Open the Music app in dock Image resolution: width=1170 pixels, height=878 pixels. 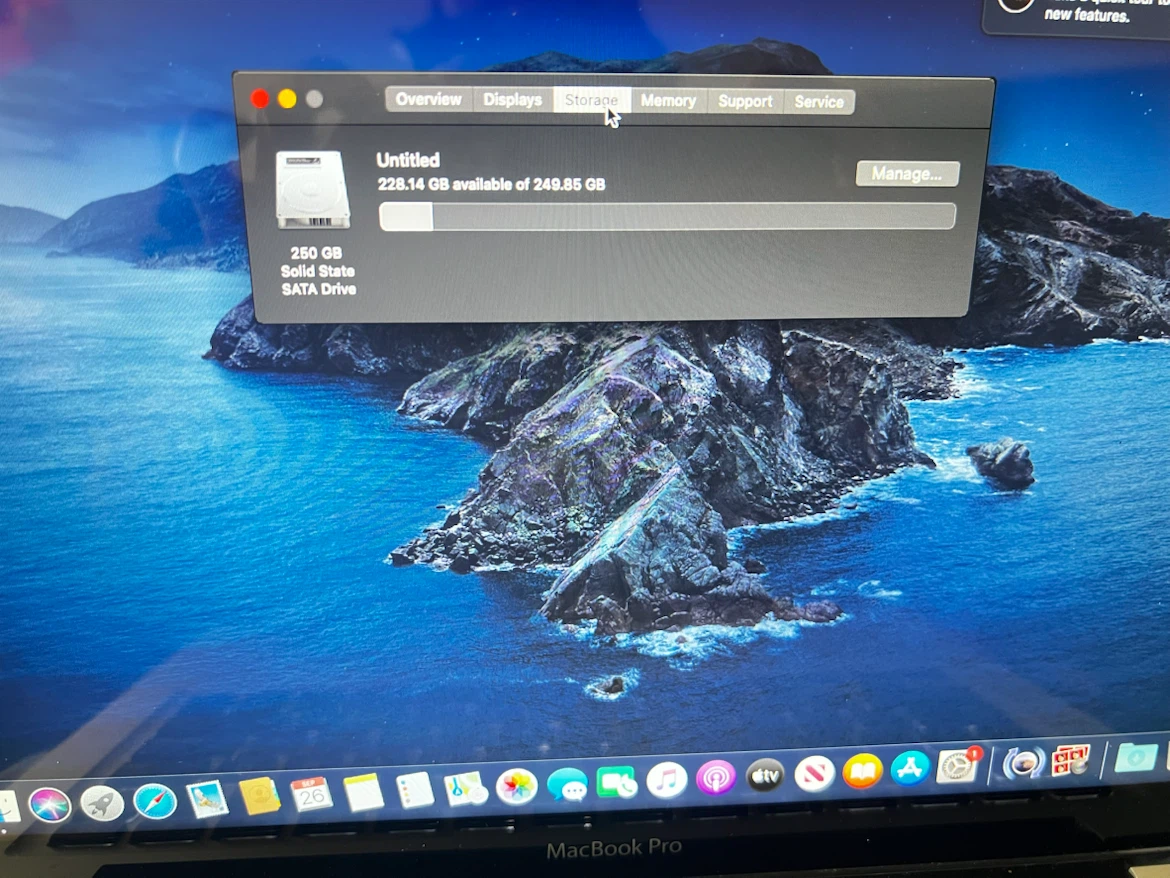coord(666,780)
